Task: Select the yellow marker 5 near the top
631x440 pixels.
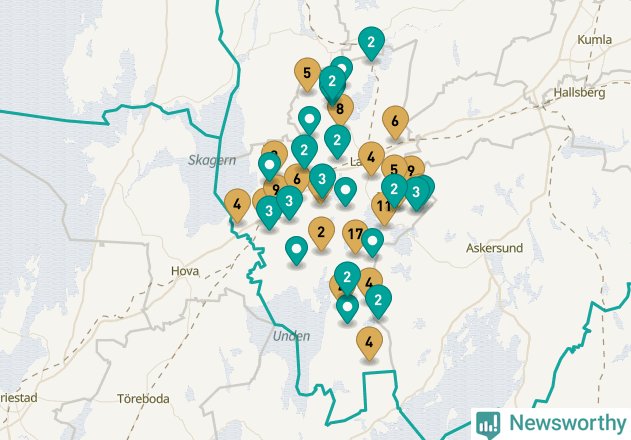Action: coord(307,74)
